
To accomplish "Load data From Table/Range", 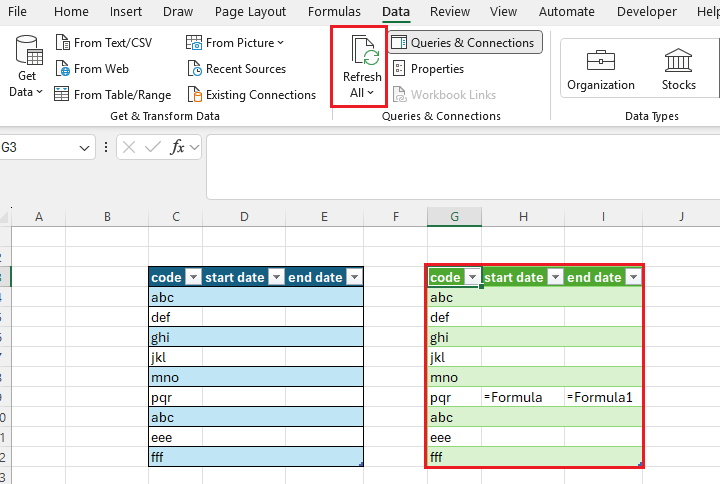I will click(113, 95).
